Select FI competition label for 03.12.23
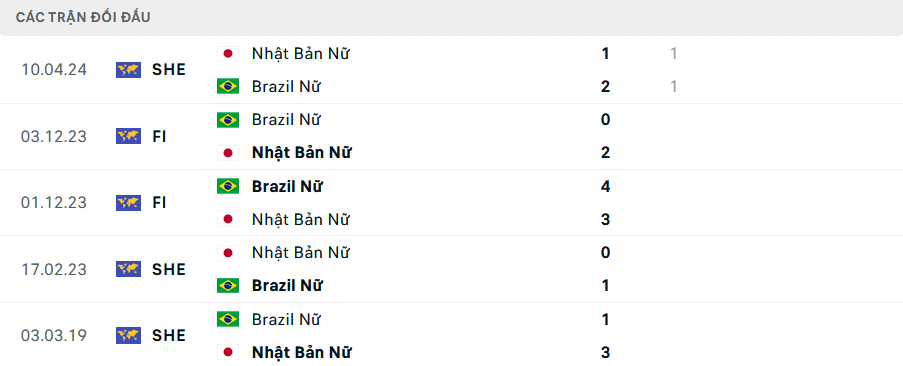Screen dimensions: 903x366 [x=159, y=136]
